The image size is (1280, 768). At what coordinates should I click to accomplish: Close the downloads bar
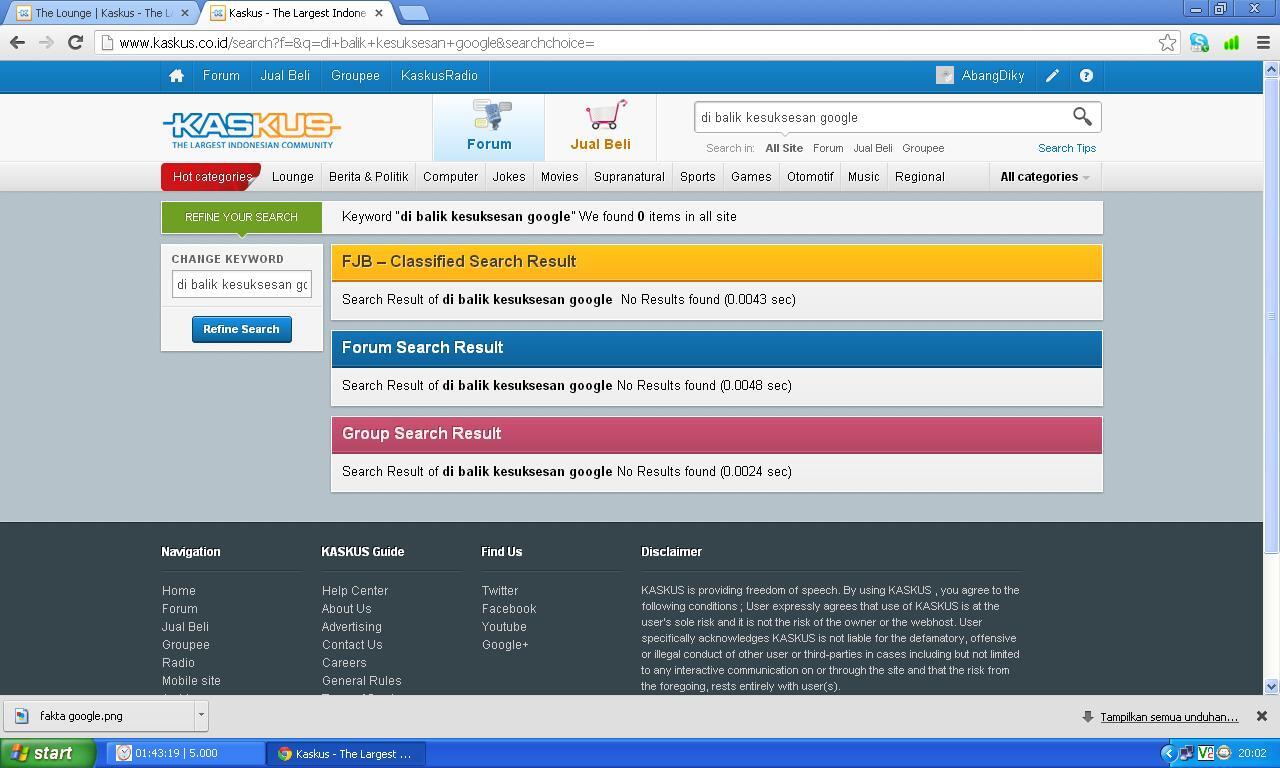pos(1261,716)
